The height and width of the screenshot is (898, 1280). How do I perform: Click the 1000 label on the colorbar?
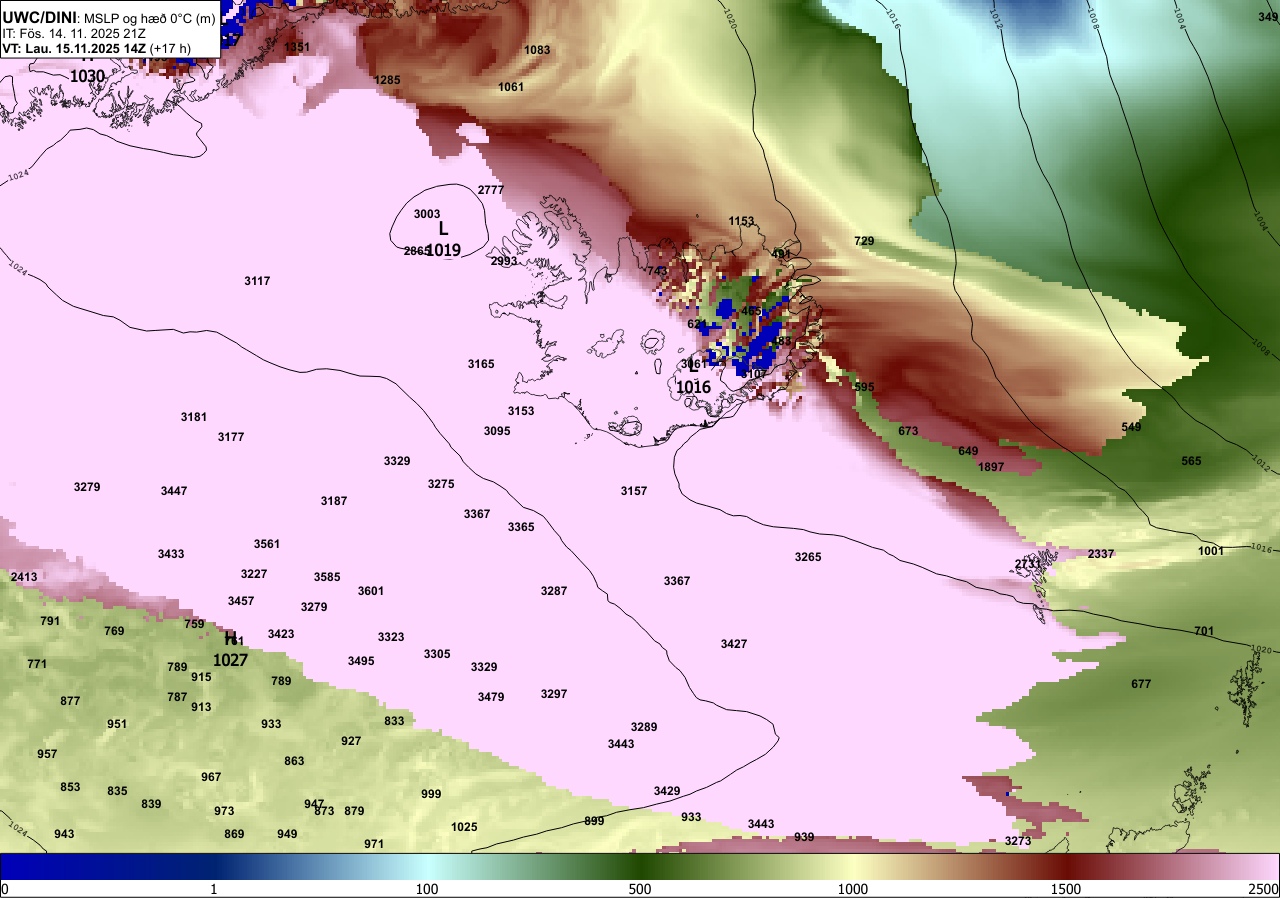[x=852, y=889]
